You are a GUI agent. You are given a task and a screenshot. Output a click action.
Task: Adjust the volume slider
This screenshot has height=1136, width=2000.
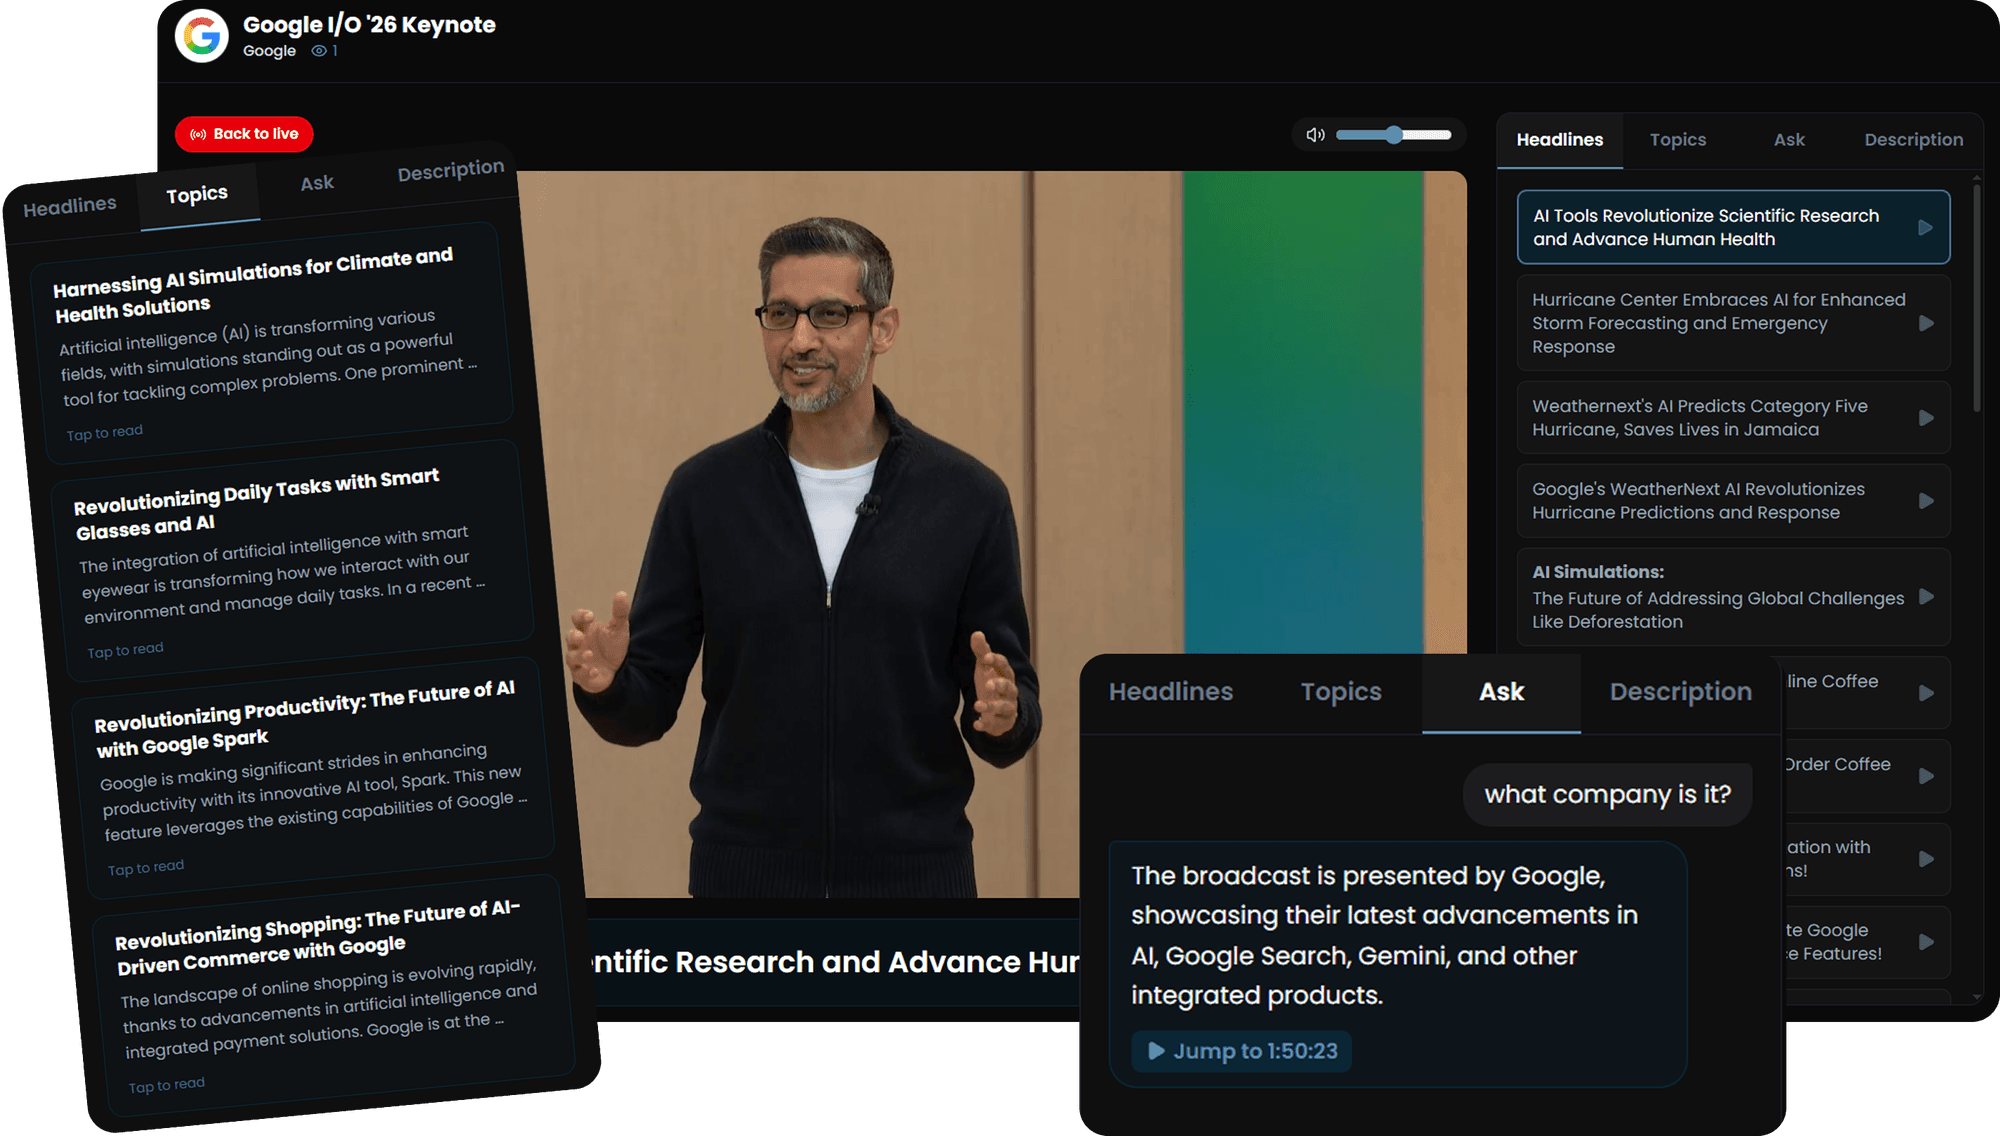1393,135
